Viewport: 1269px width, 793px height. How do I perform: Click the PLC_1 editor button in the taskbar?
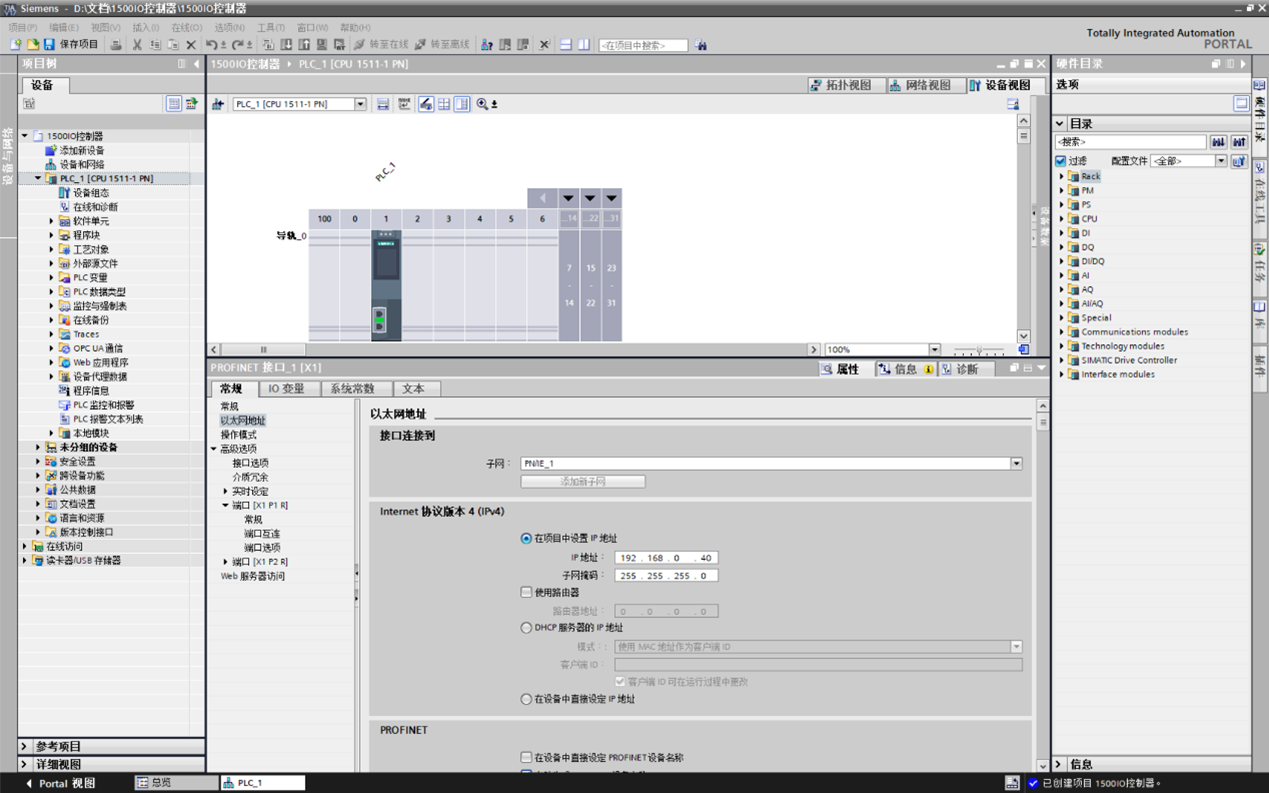point(262,783)
